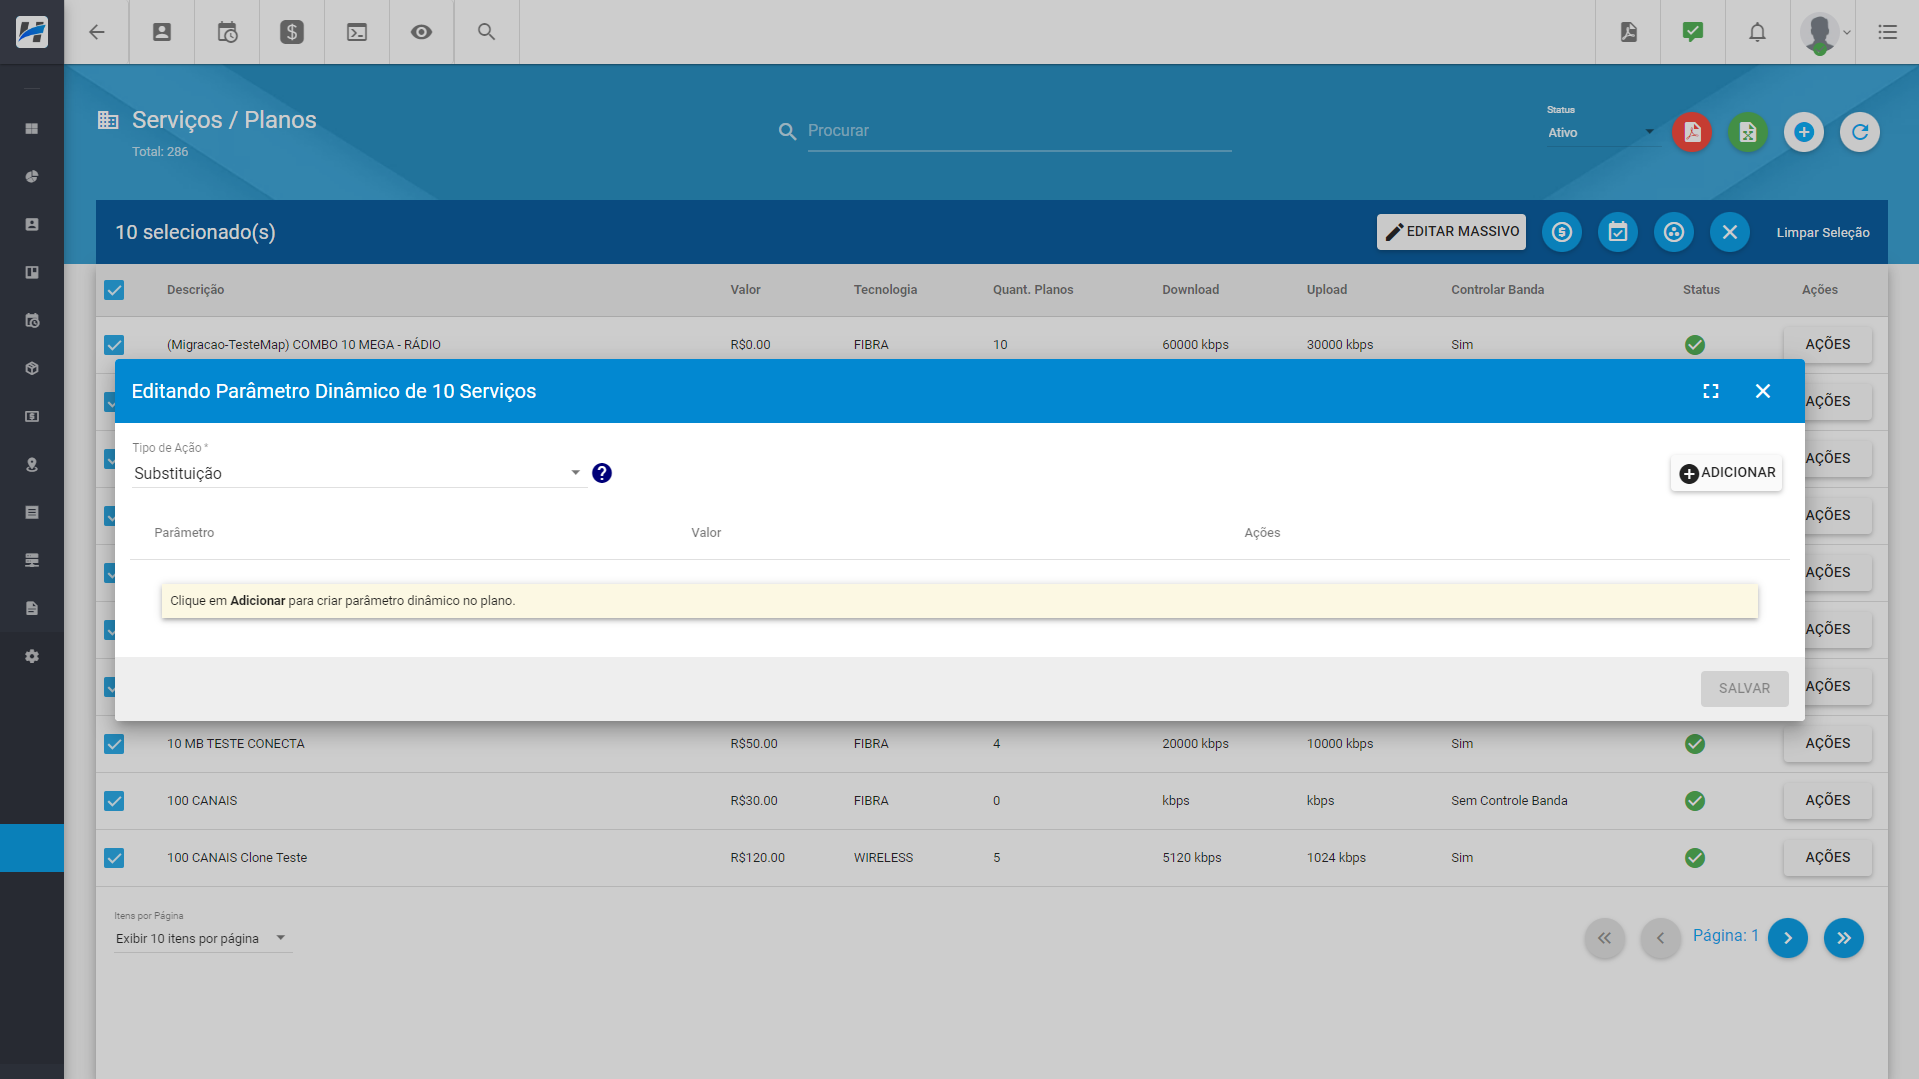Uncheck the COMBO 10 MEGA - RÁDIO row checkbox
Screen dimensions: 1919x1079
point(114,345)
